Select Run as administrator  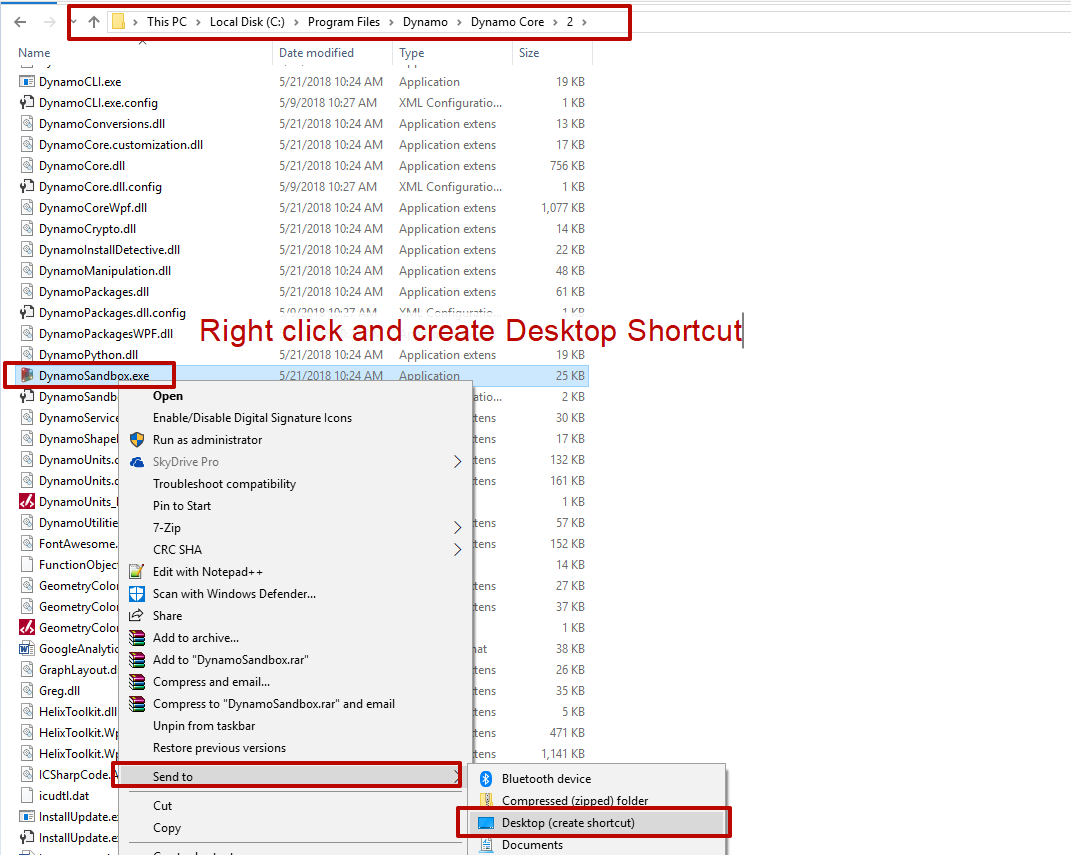pyautogui.click(x=208, y=440)
